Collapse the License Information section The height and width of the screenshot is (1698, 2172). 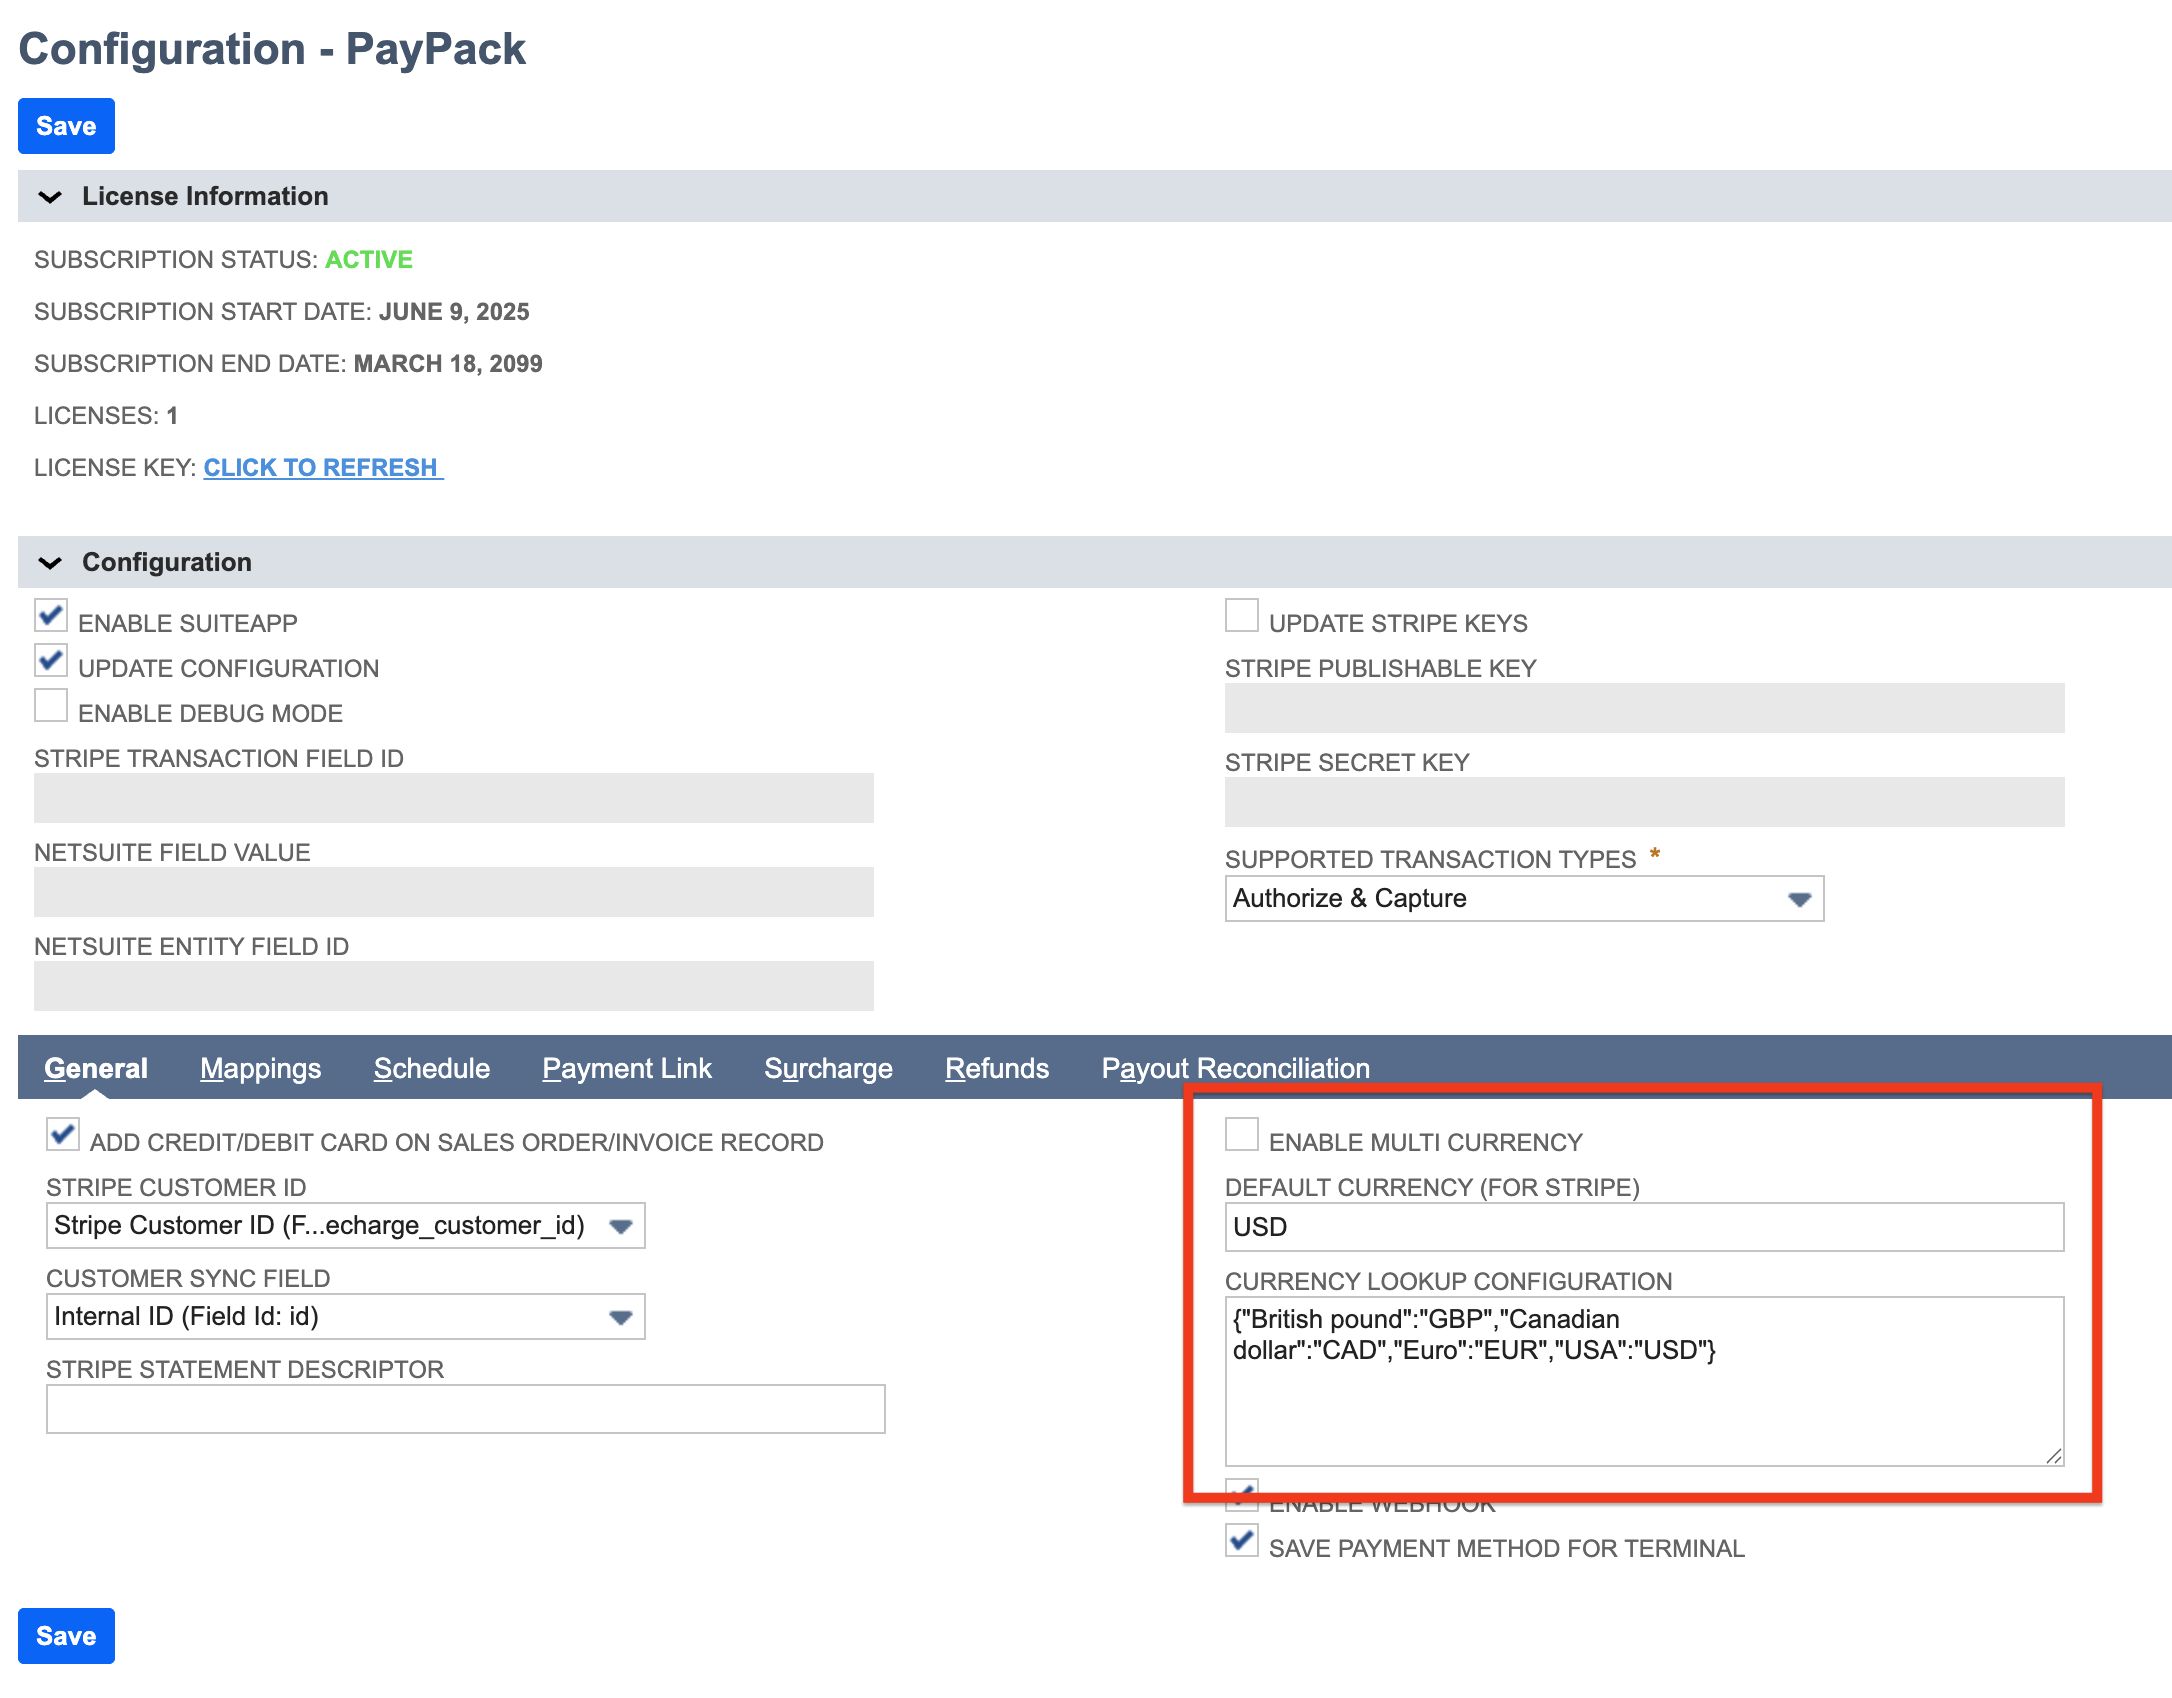tap(50, 197)
